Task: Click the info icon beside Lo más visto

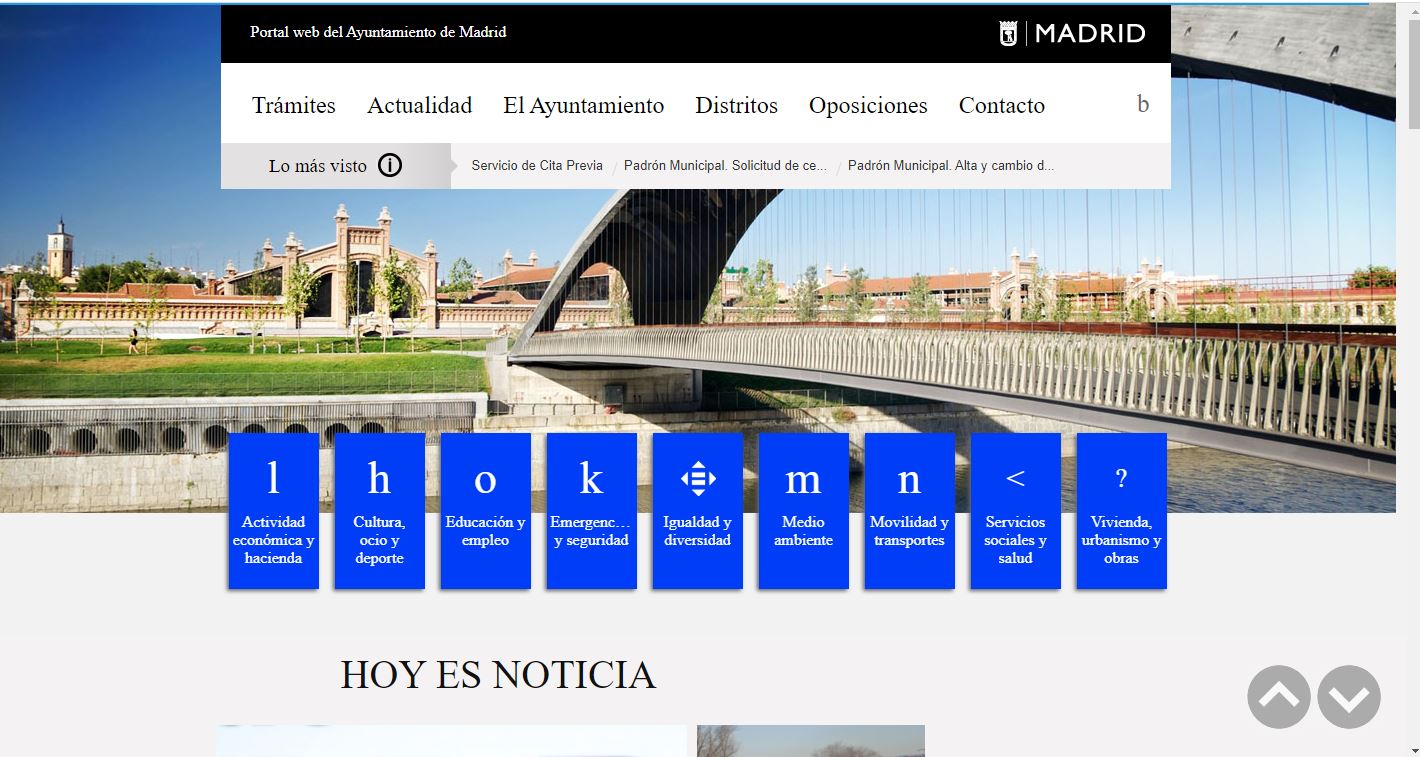Action: click(390, 166)
